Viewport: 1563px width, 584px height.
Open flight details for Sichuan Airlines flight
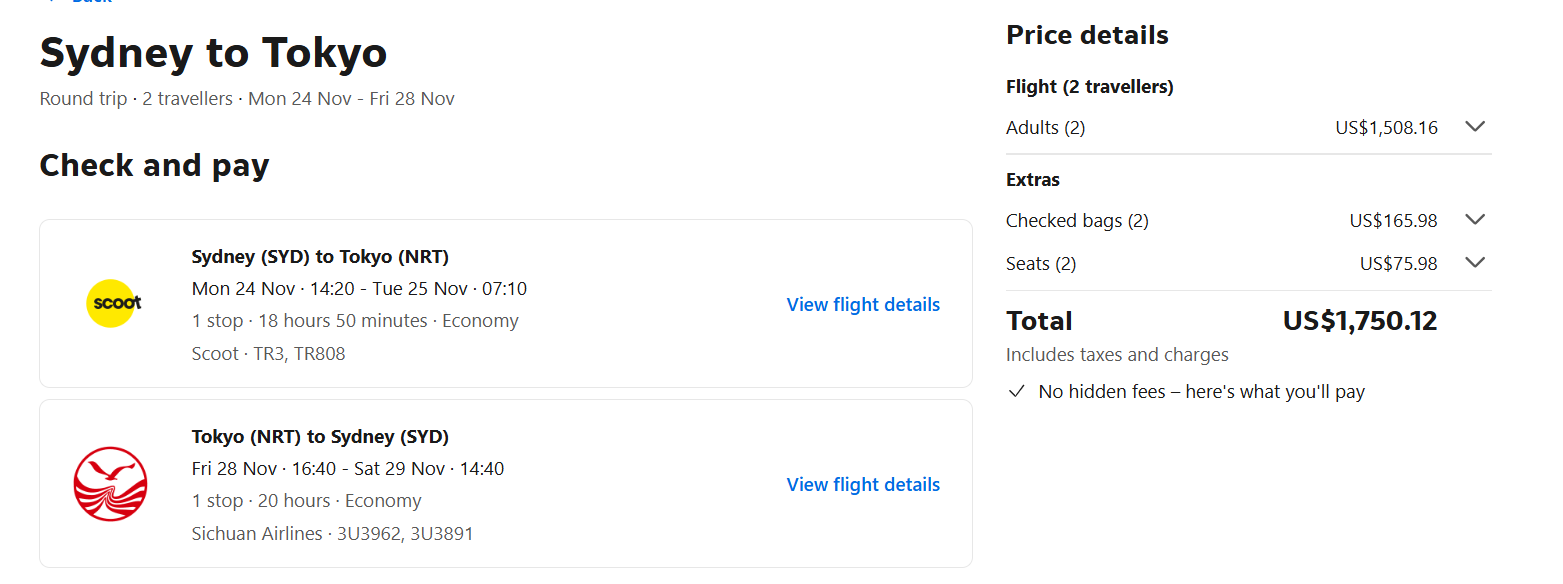point(863,485)
